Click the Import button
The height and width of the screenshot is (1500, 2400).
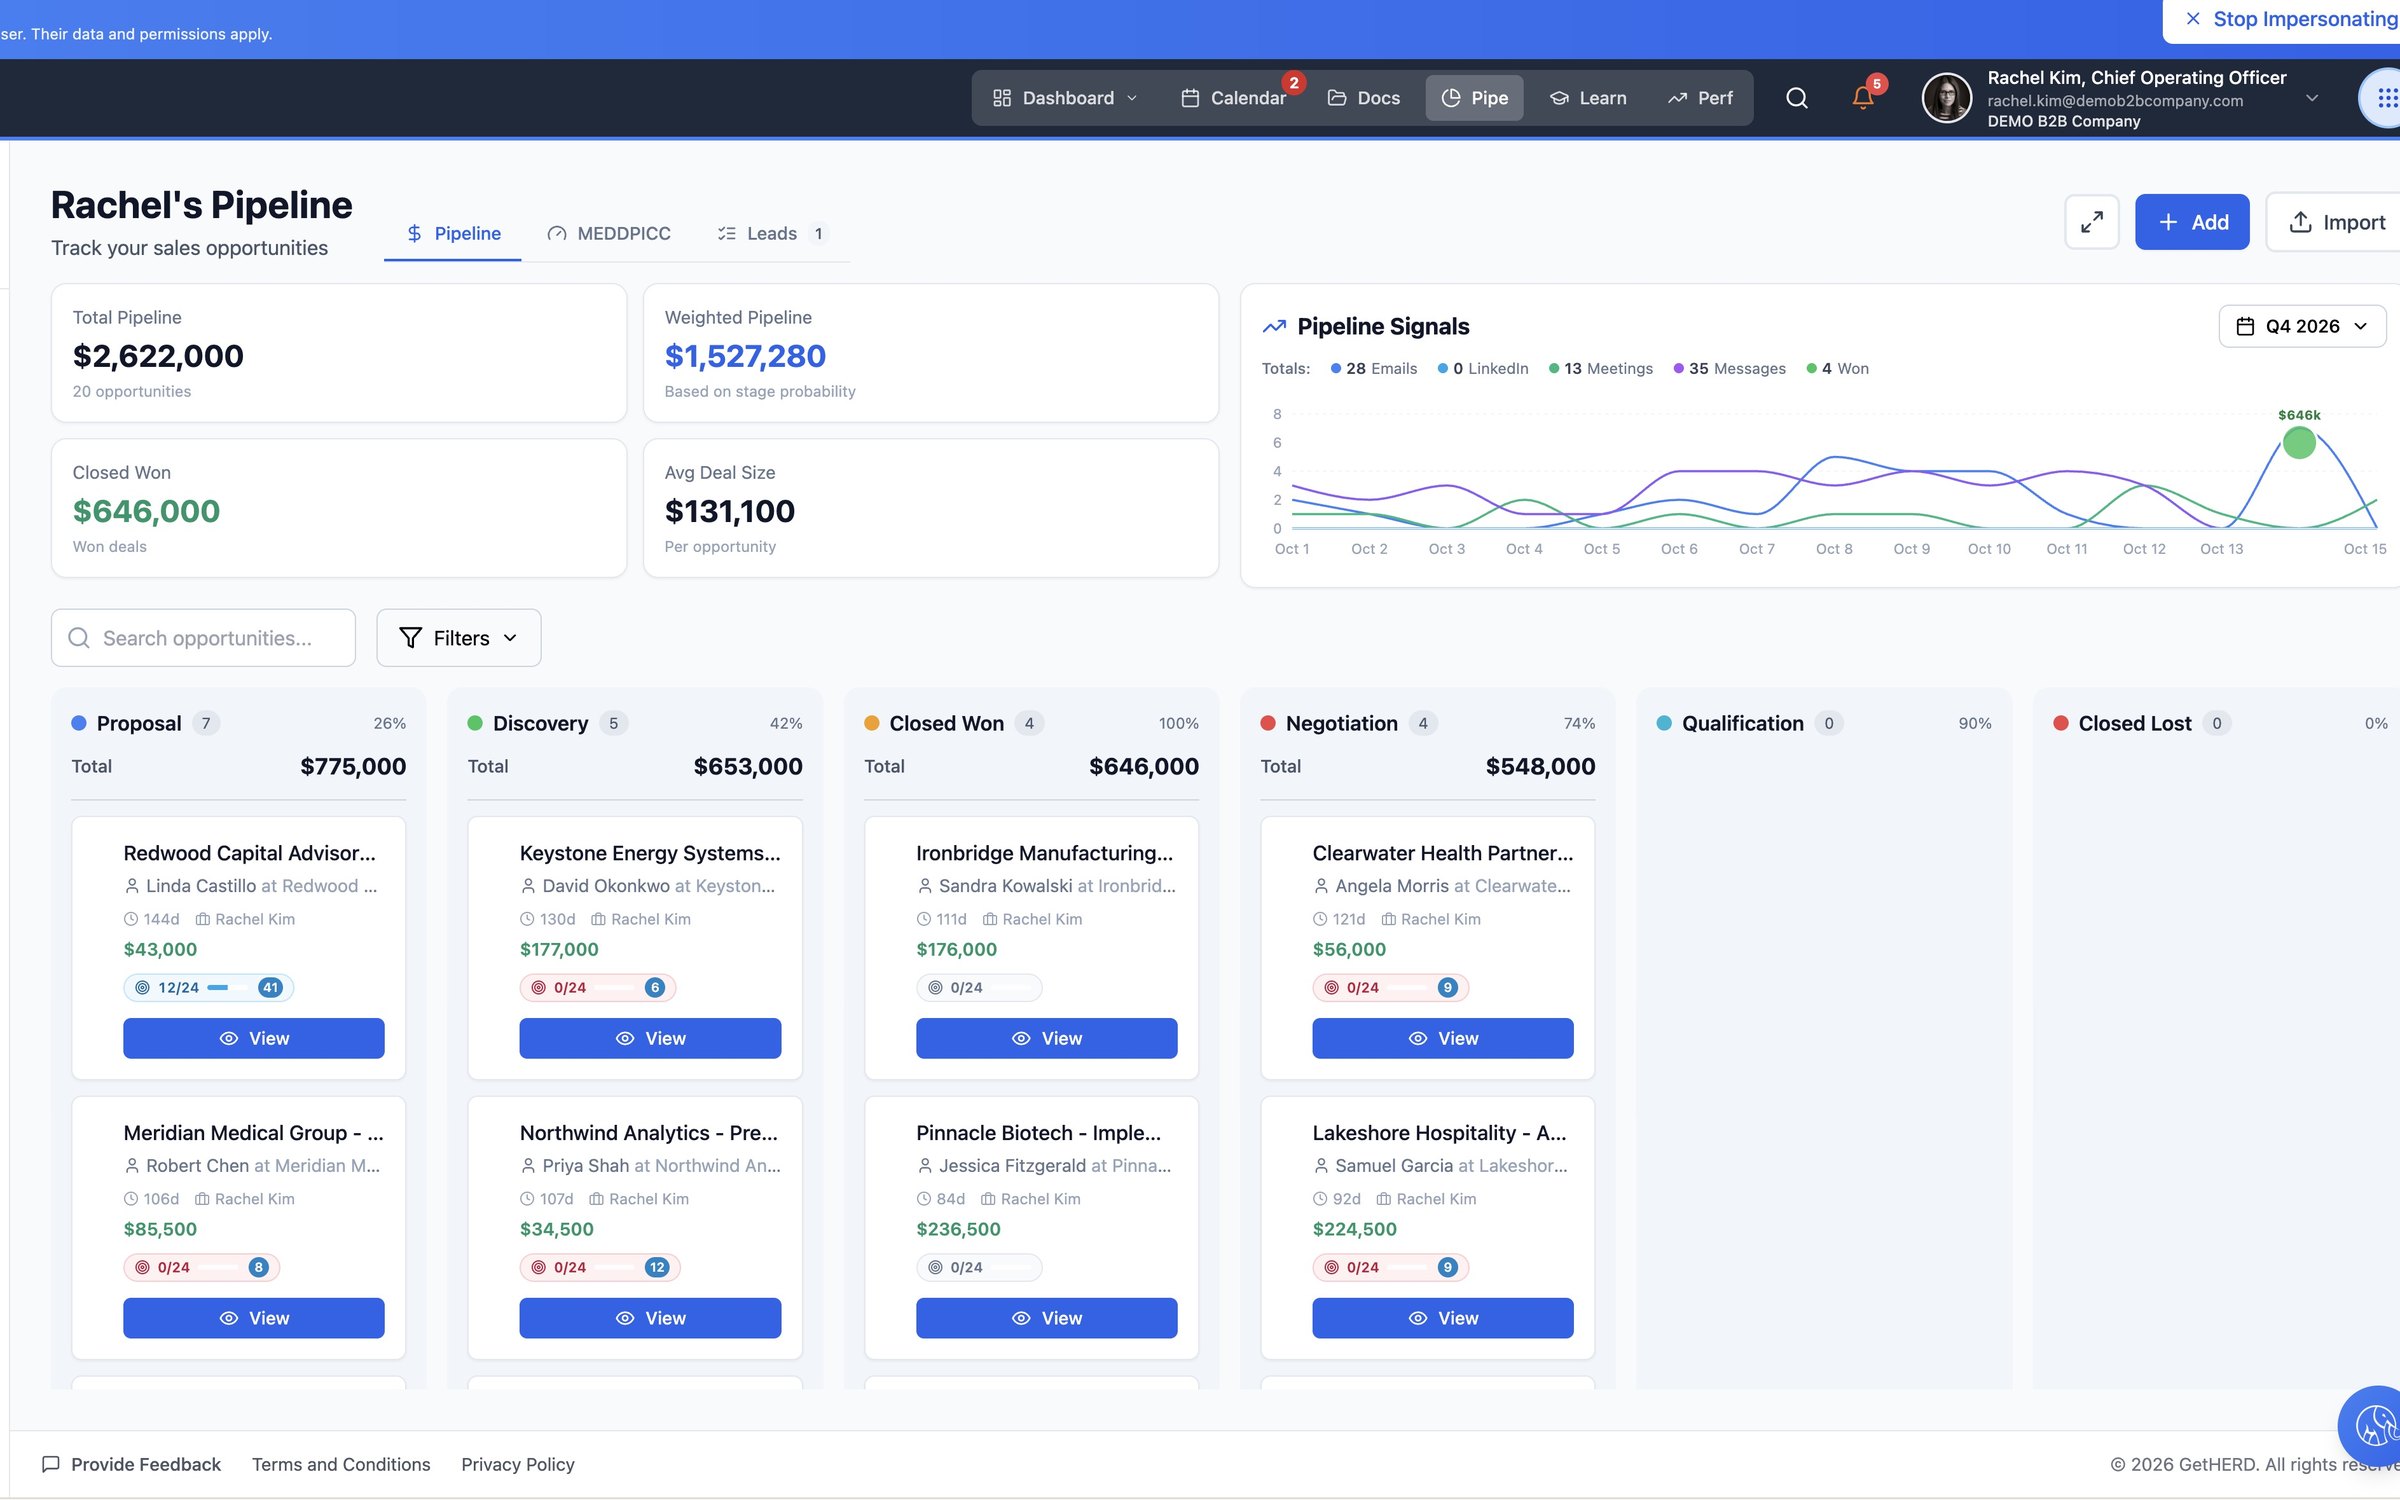pyautogui.click(x=2336, y=222)
